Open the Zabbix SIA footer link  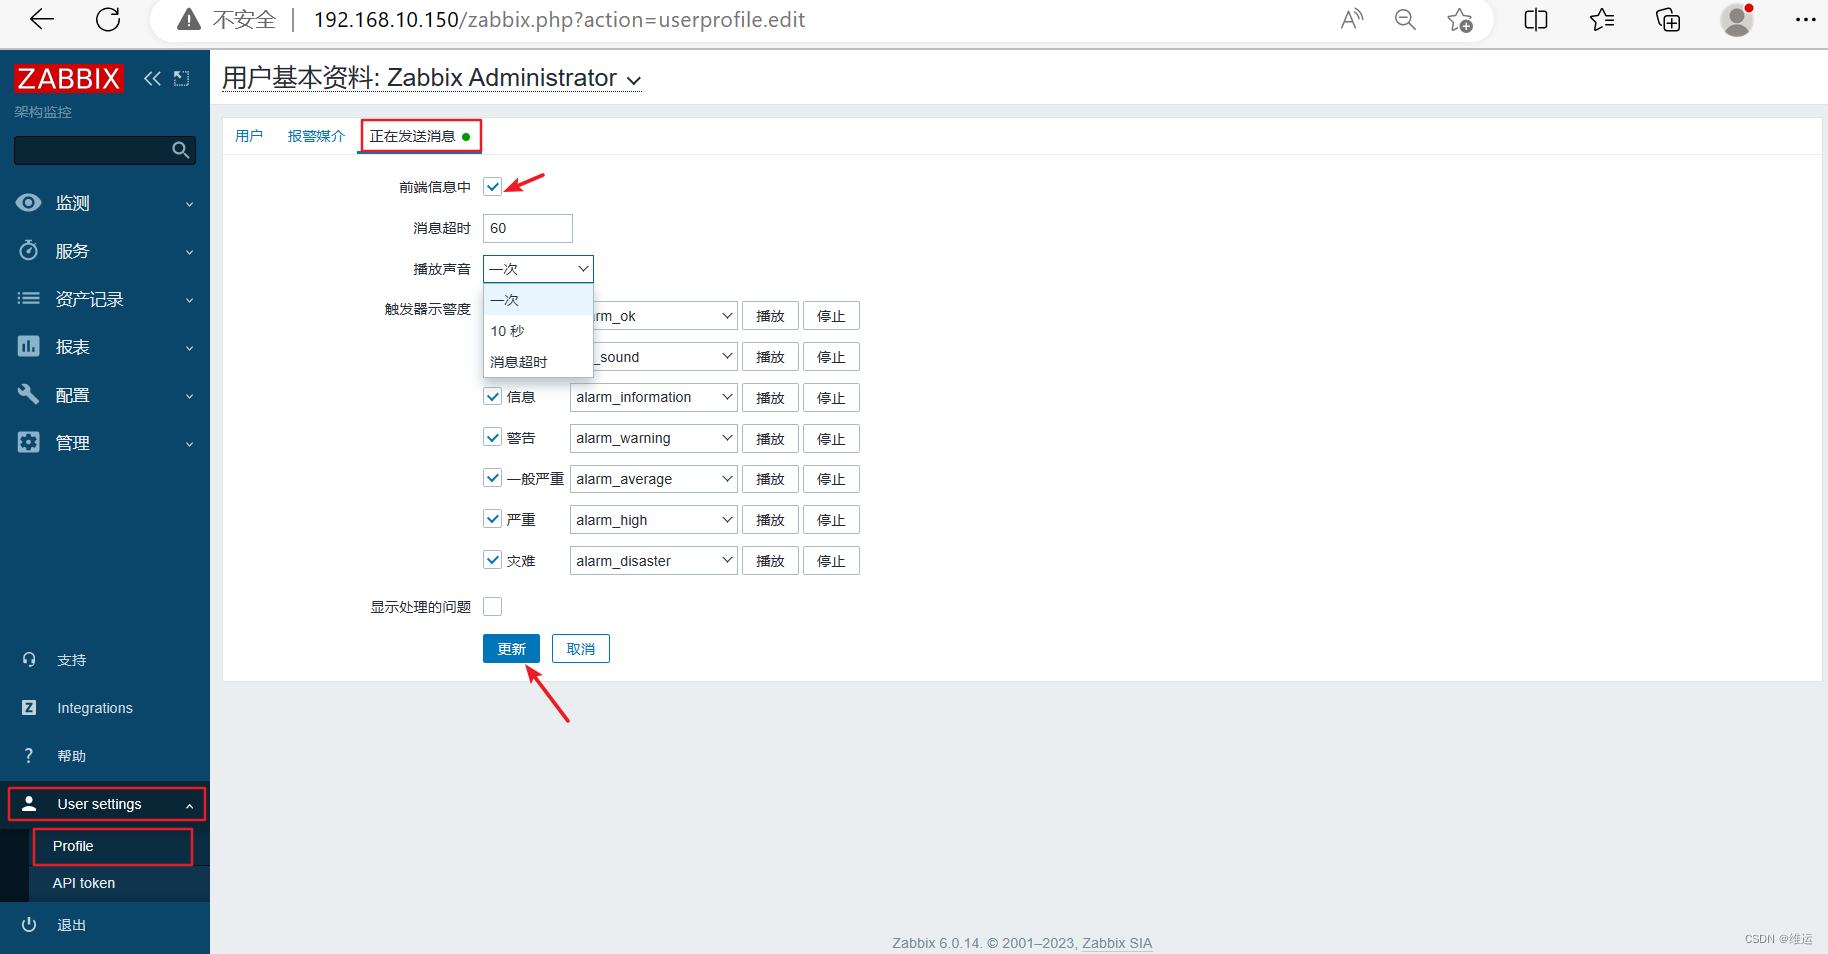pos(1117,943)
